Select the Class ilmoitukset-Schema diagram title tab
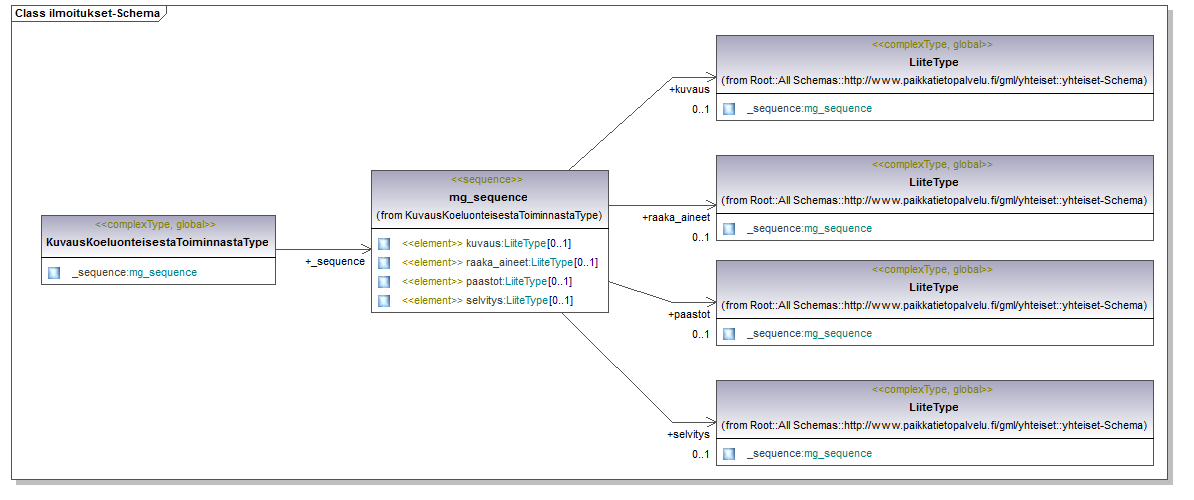The width and height of the screenshot is (1194, 500). [x=88, y=13]
